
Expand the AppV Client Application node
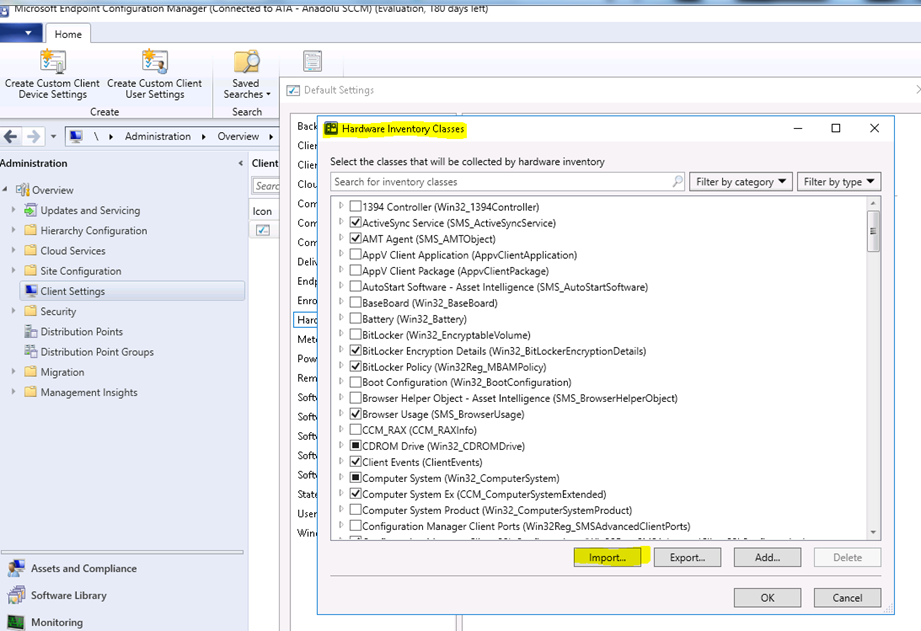point(341,254)
